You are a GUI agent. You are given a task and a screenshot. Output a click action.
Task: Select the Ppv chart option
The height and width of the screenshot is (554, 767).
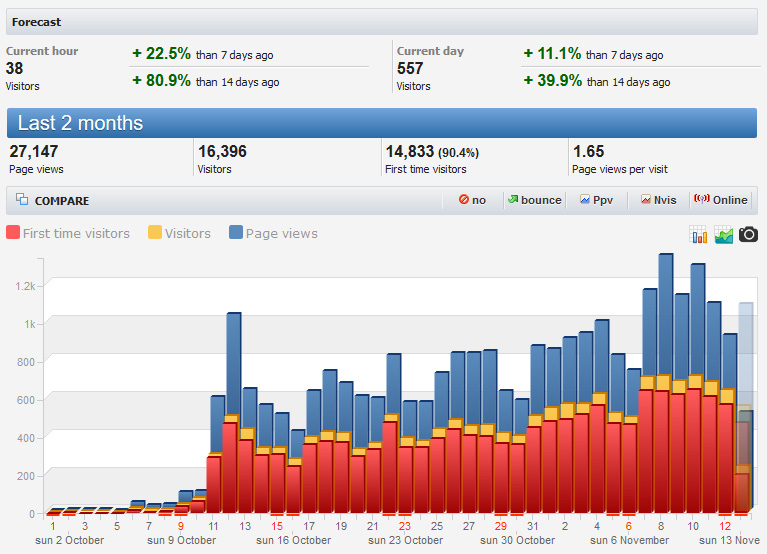click(596, 200)
